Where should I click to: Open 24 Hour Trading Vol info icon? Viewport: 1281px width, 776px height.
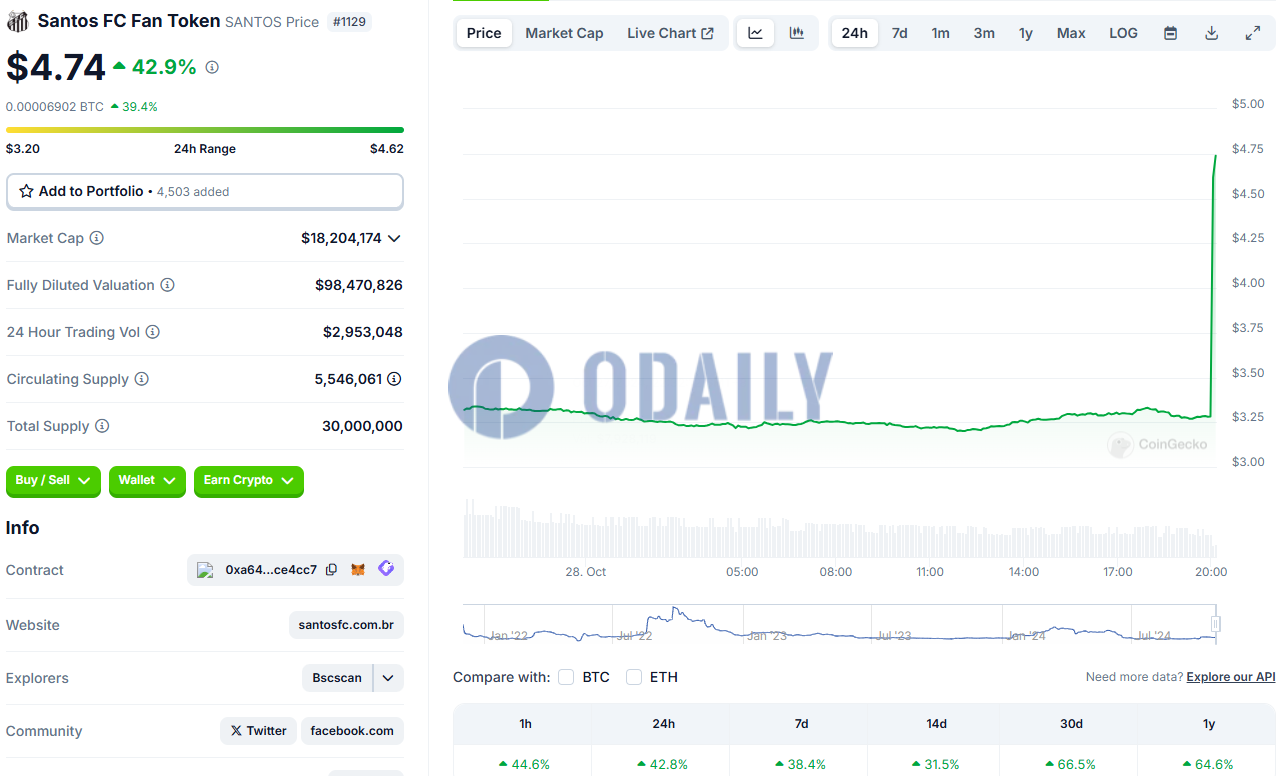pos(153,332)
